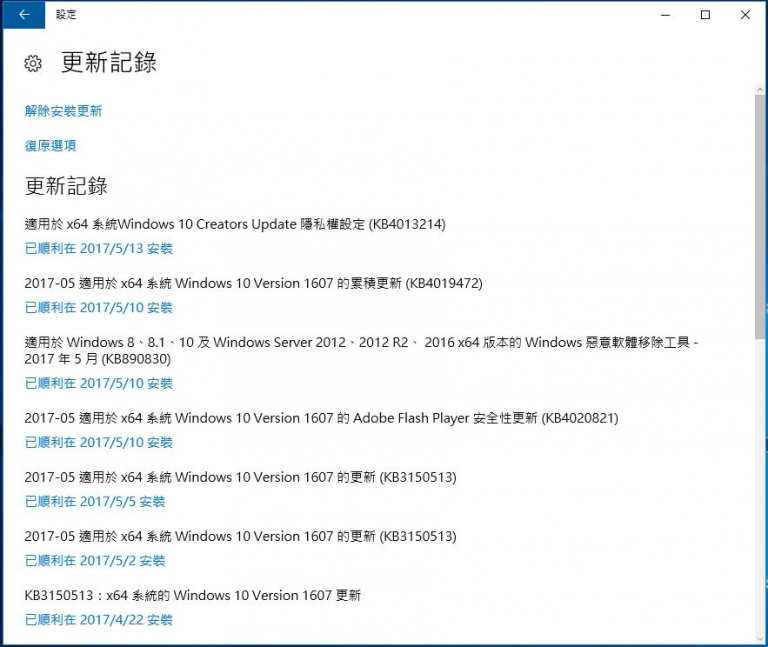
Task: Click the 更新記錄 section heading
Action: [66, 186]
